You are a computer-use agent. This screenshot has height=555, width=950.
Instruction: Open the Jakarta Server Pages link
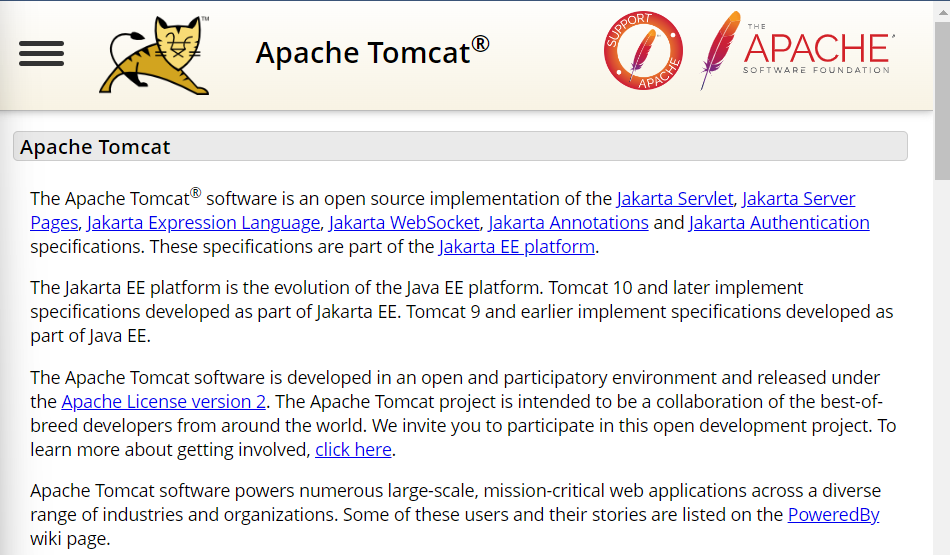point(799,199)
